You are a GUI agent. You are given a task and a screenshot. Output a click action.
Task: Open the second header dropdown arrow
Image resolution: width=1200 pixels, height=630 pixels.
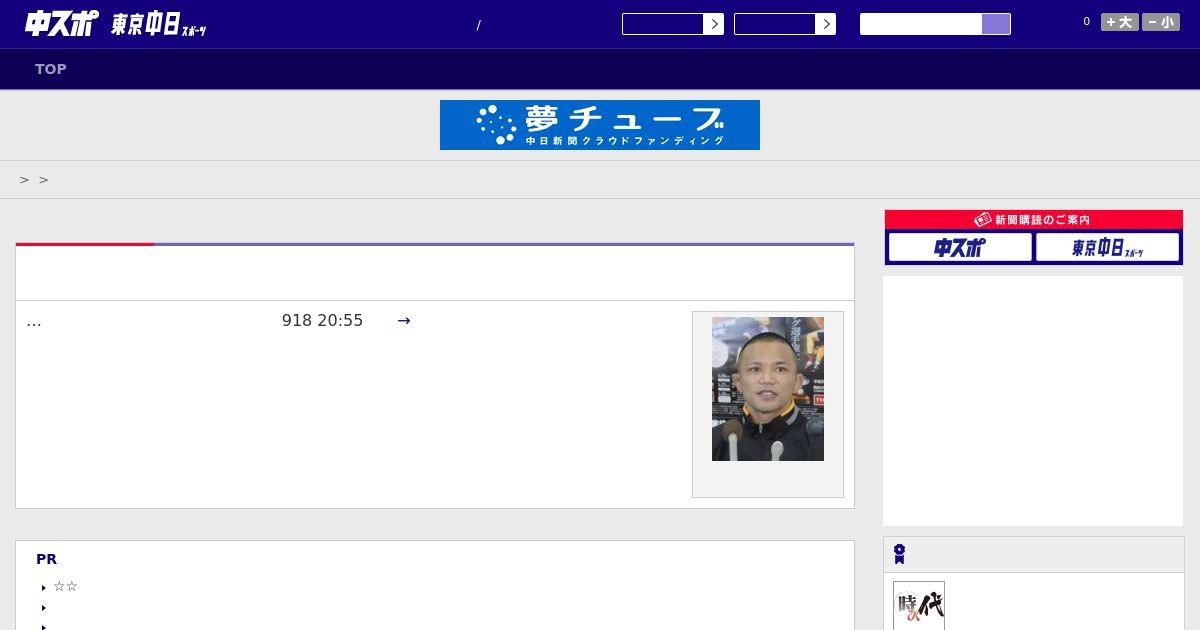click(x=826, y=24)
